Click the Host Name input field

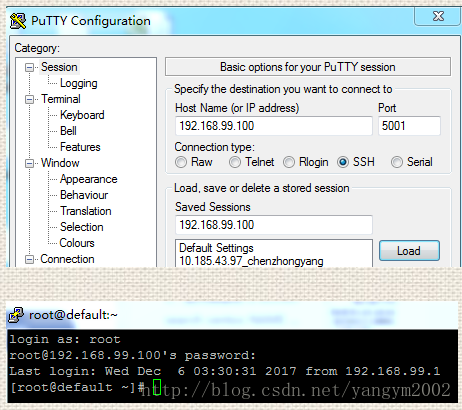[x=274, y=126]
